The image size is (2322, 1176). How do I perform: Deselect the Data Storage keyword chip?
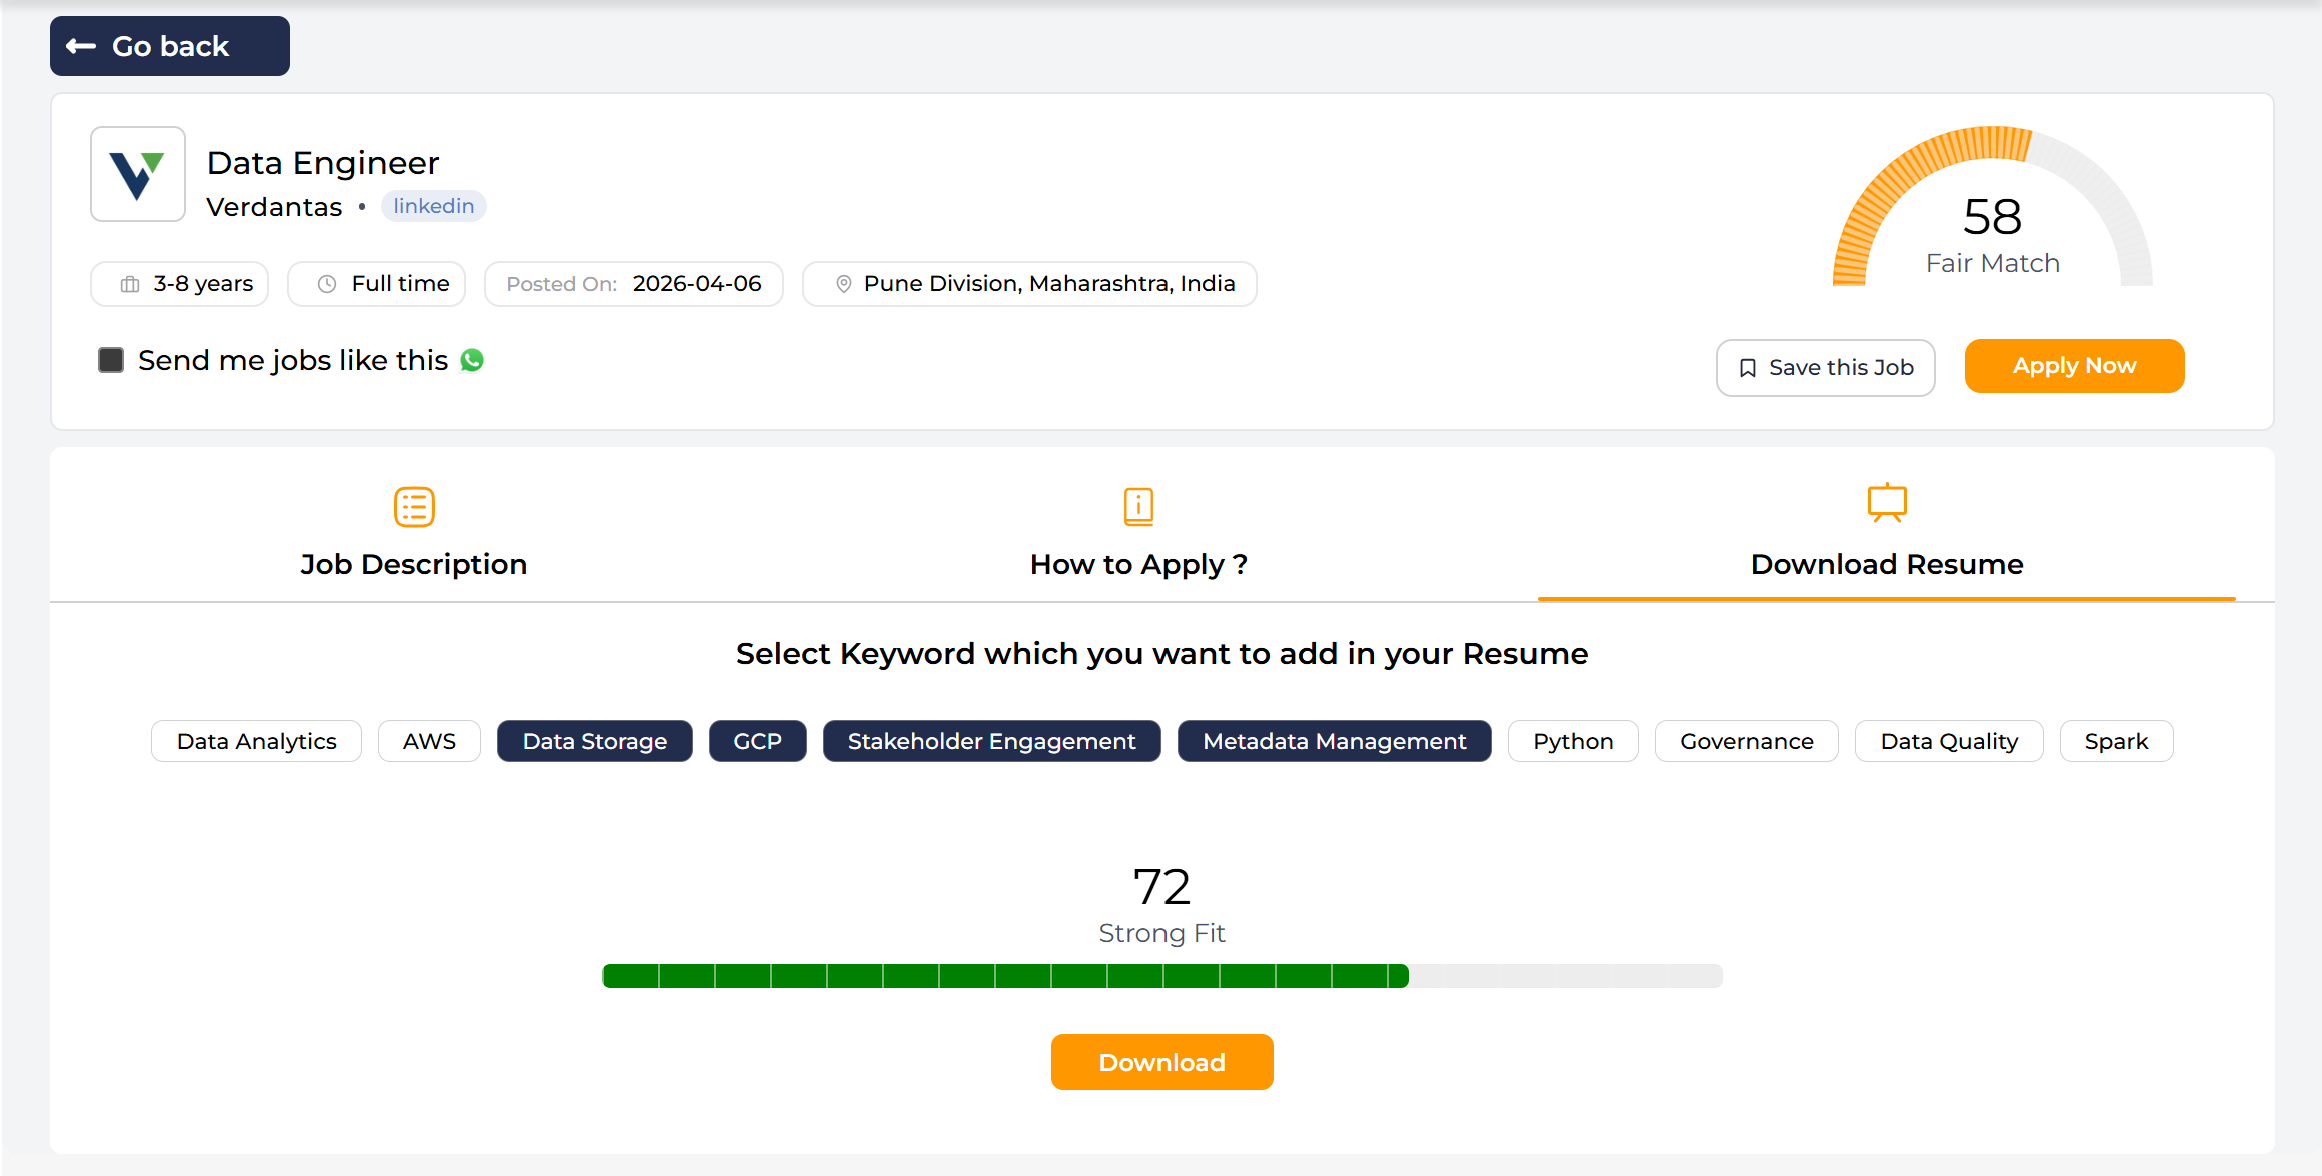coord(594,741)
